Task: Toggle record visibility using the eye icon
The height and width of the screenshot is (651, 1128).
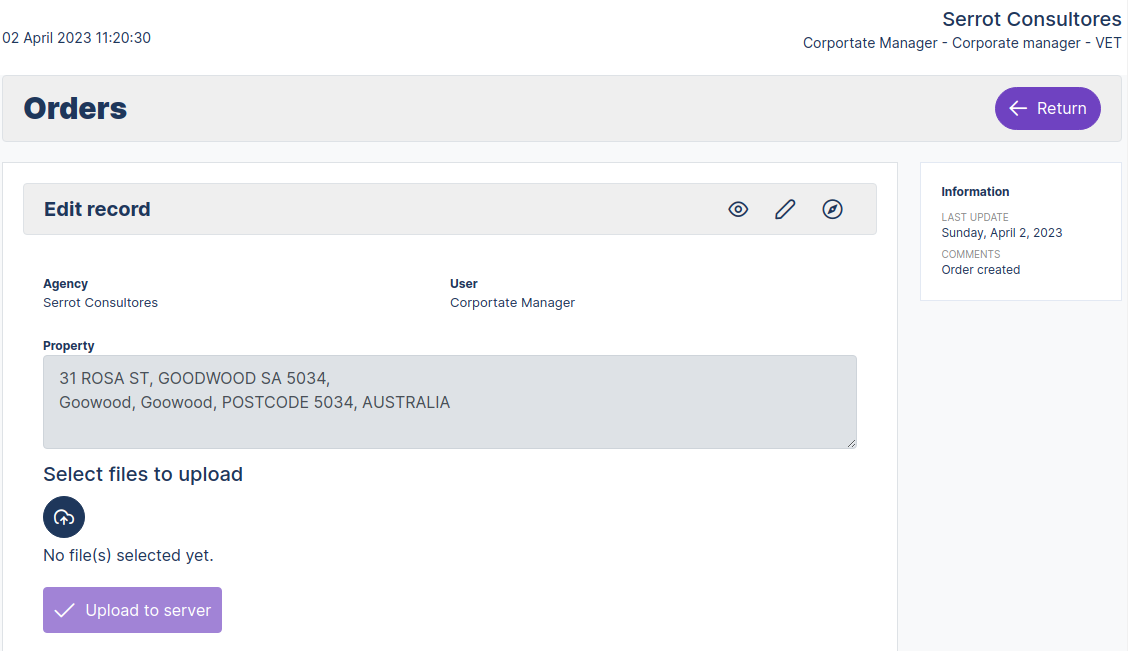Action: click(738, 209)
